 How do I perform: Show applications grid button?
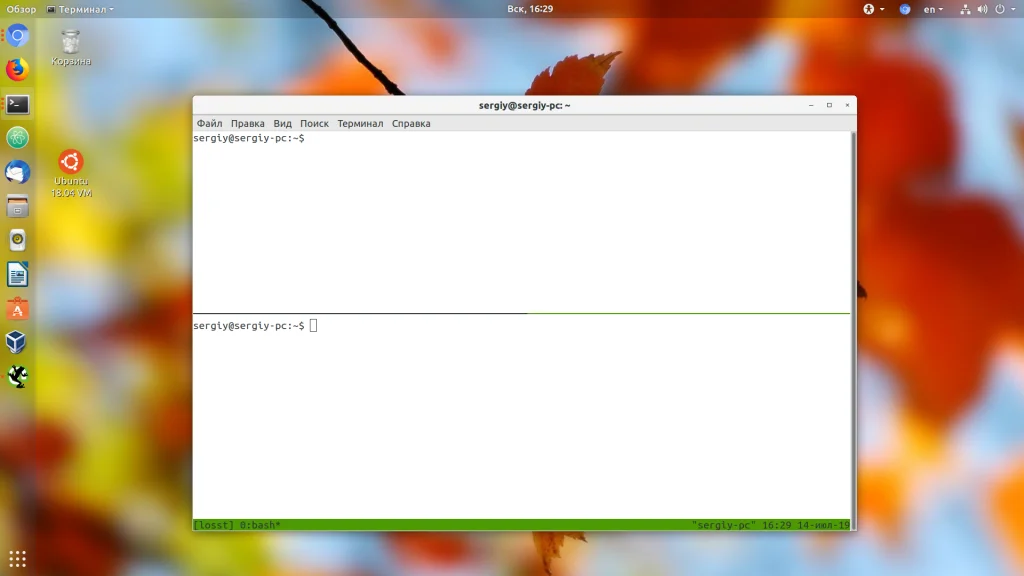[18, 559]
